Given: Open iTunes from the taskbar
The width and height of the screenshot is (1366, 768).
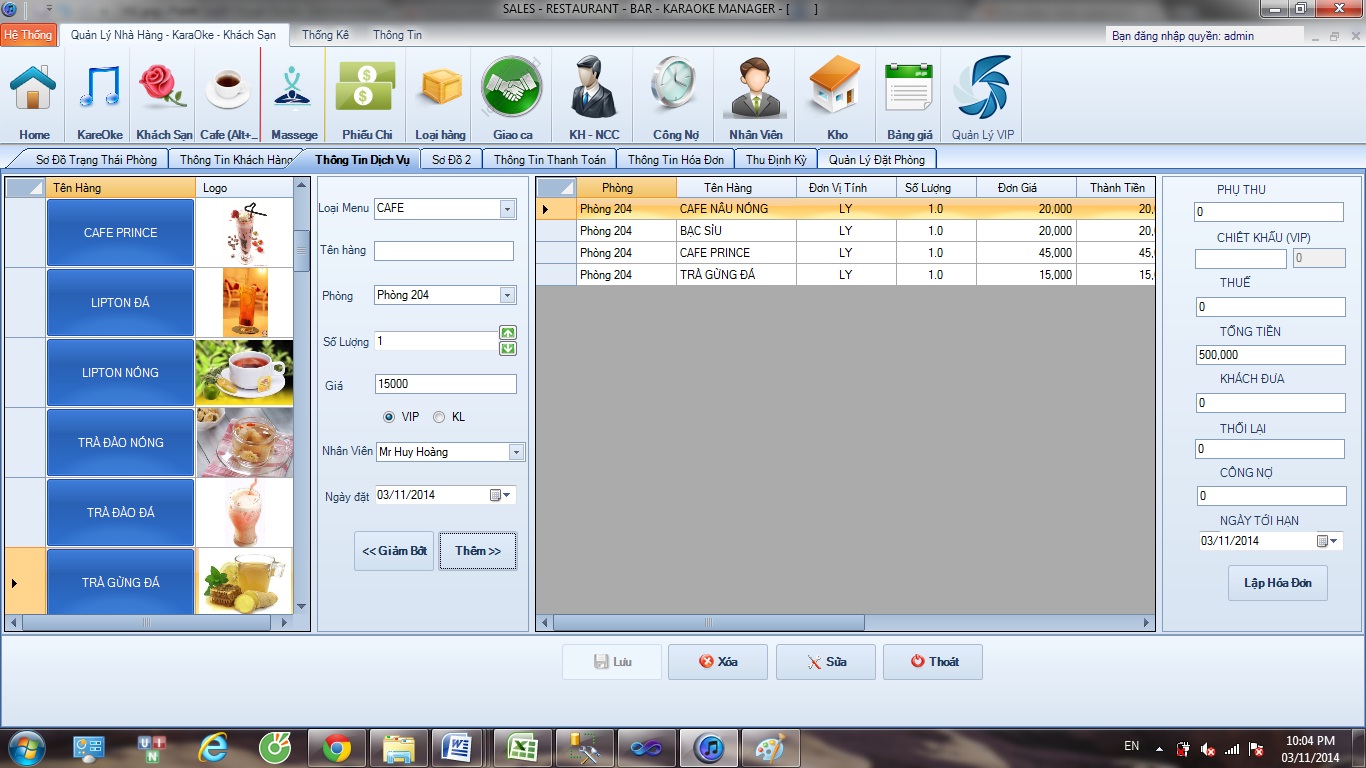Looking at the screenshot, I should pyautogui.click(x=709, y=748).
